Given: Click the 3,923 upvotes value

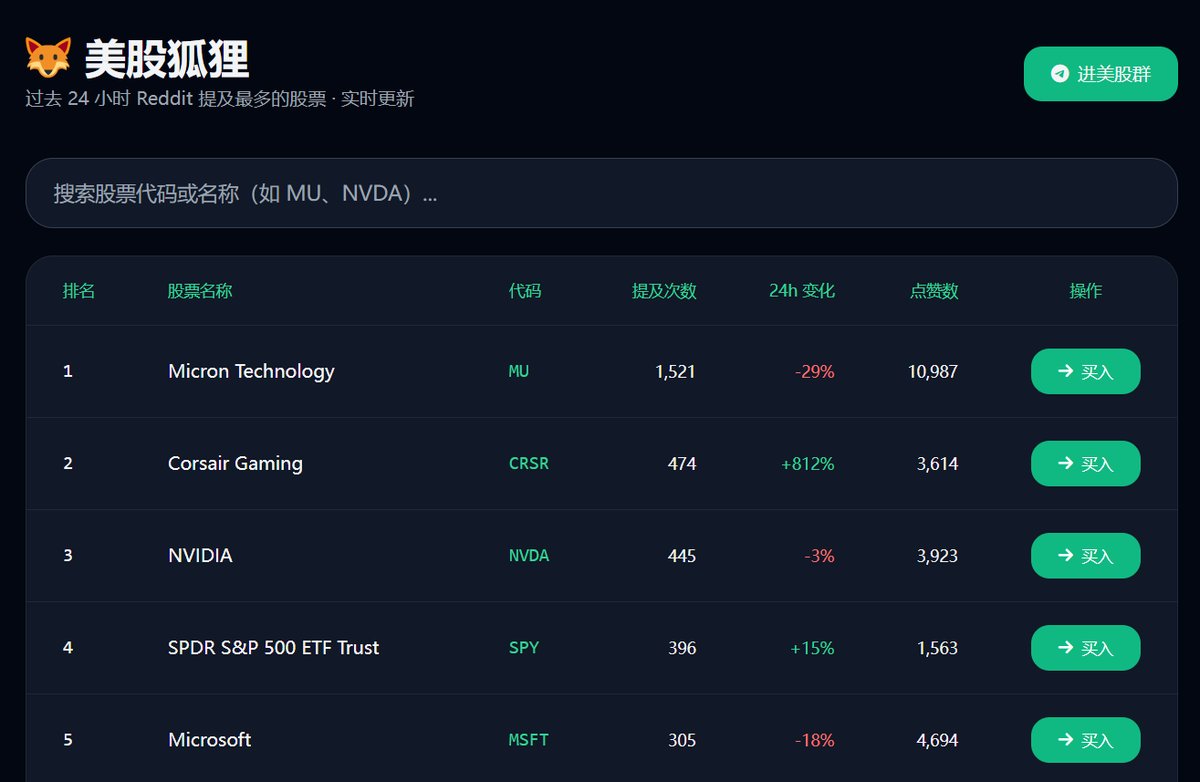Looking at the screenshot, I should [x=937, y=555].
